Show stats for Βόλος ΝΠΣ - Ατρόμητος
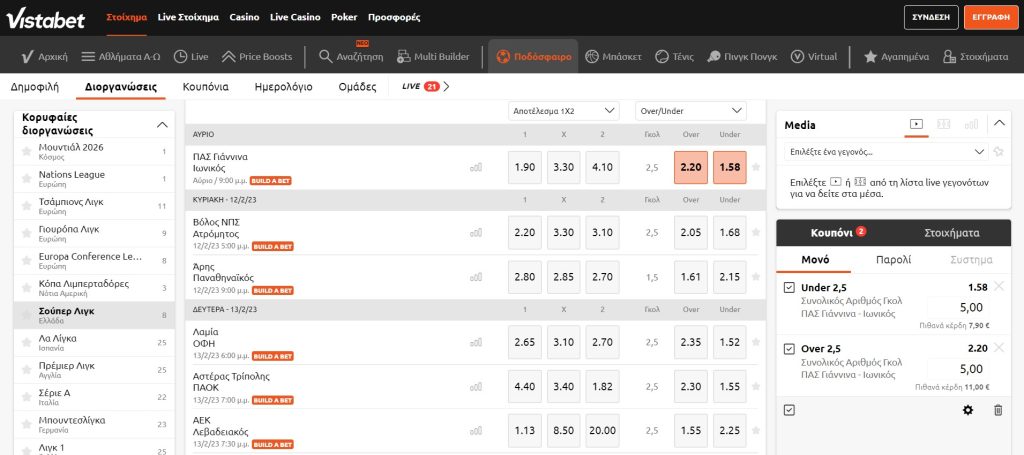The height and width of the screenshot is (455, 1024). point(475,232)
